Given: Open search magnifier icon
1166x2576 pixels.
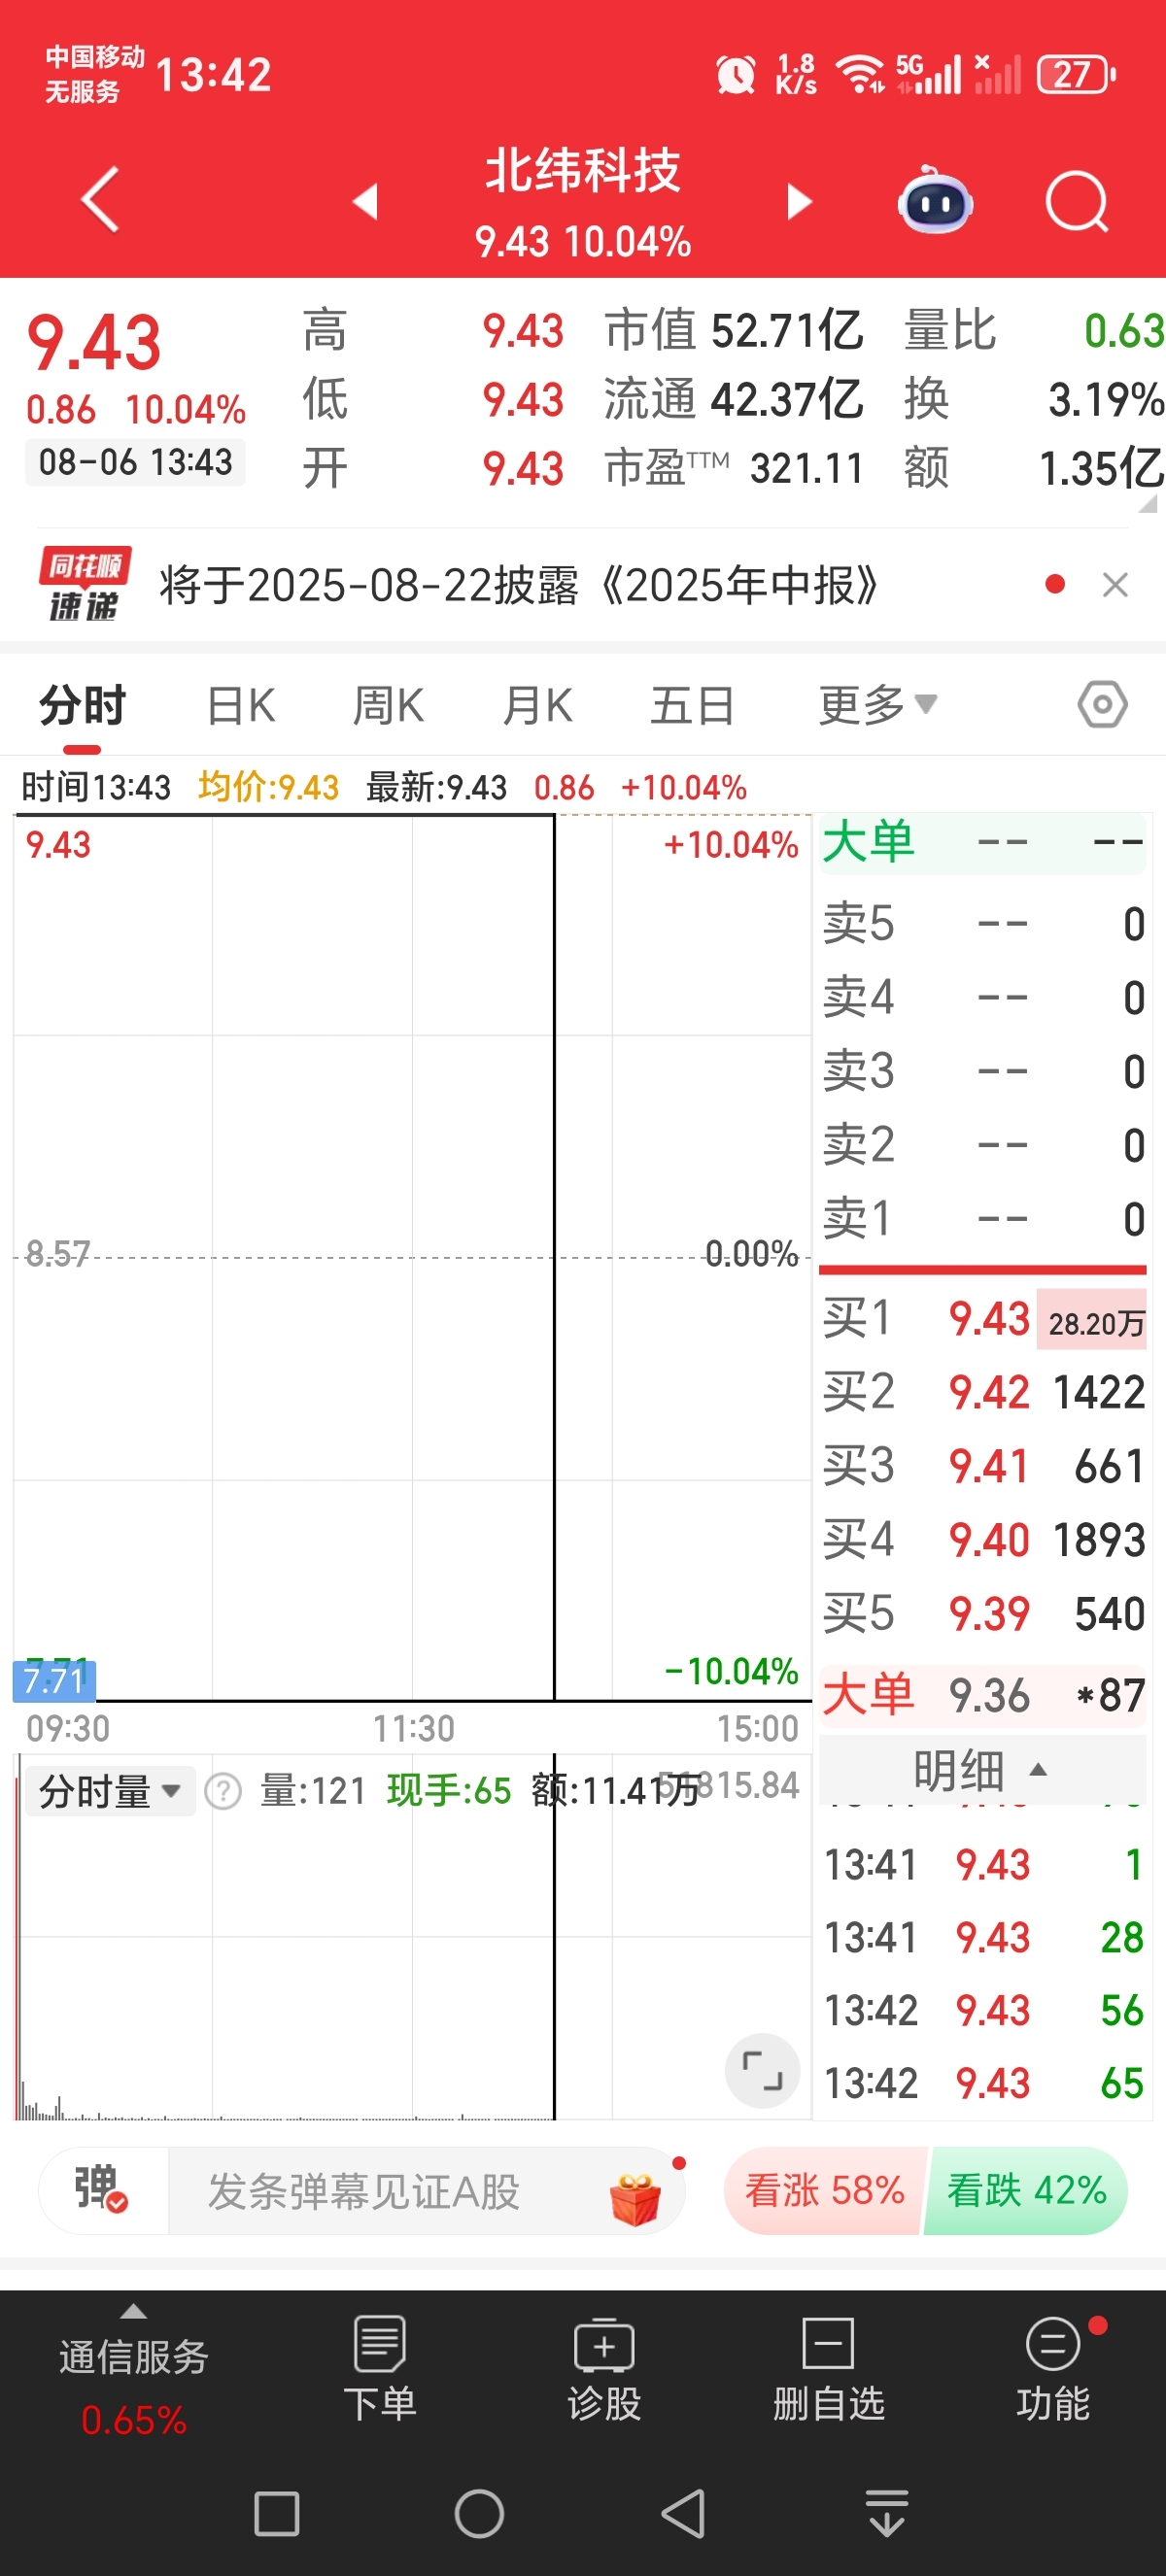Looking at the screenshot, I should coord(1077,202).
